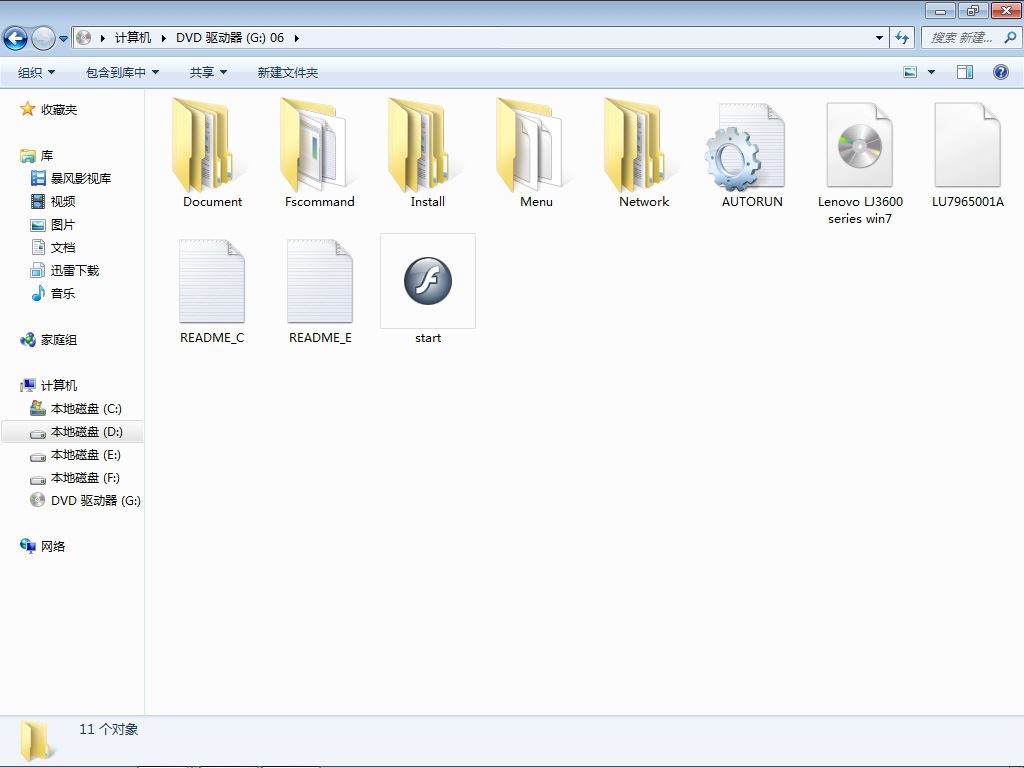Refresh the current folder view
The width and height of the screenshot is (1024, 768).
tap(902, 38)
